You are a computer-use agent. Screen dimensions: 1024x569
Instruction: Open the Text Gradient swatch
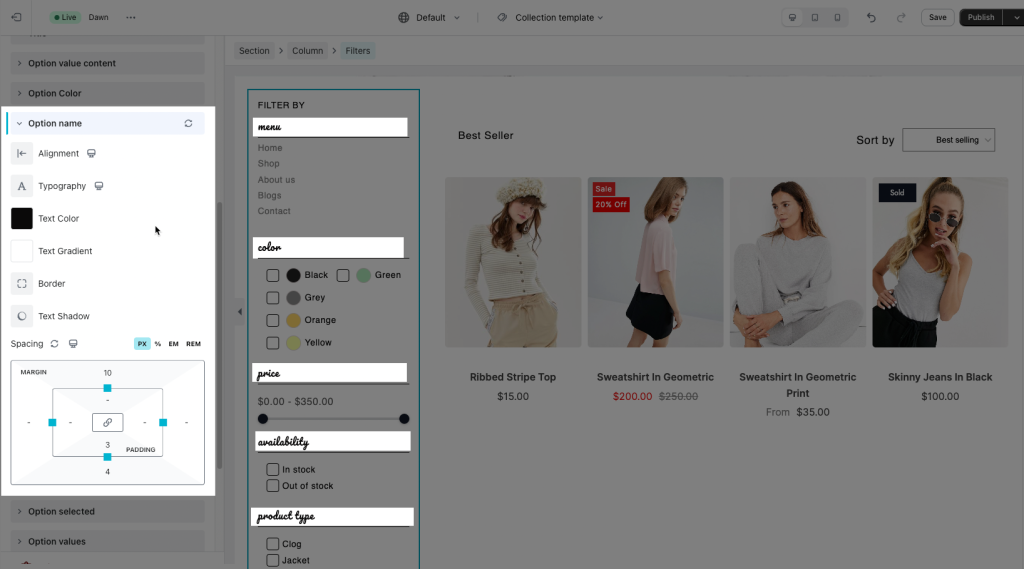point(22,251)
